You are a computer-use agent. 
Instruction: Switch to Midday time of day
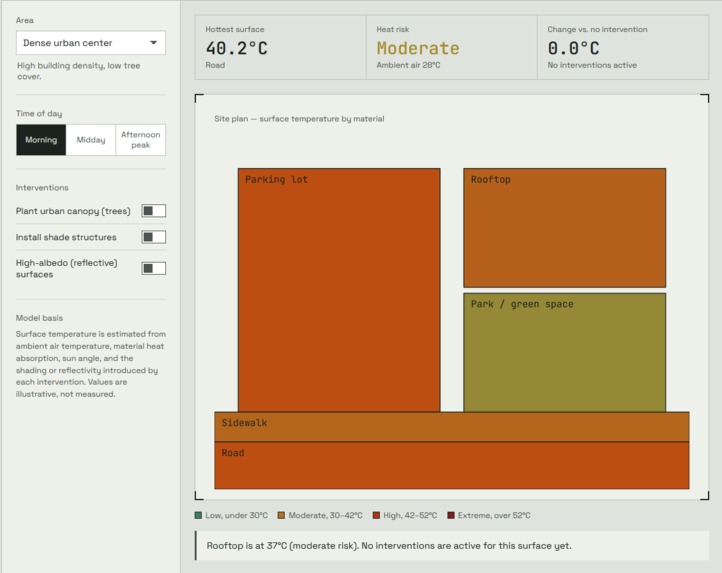pyautogui.click(x=91, y=140)
